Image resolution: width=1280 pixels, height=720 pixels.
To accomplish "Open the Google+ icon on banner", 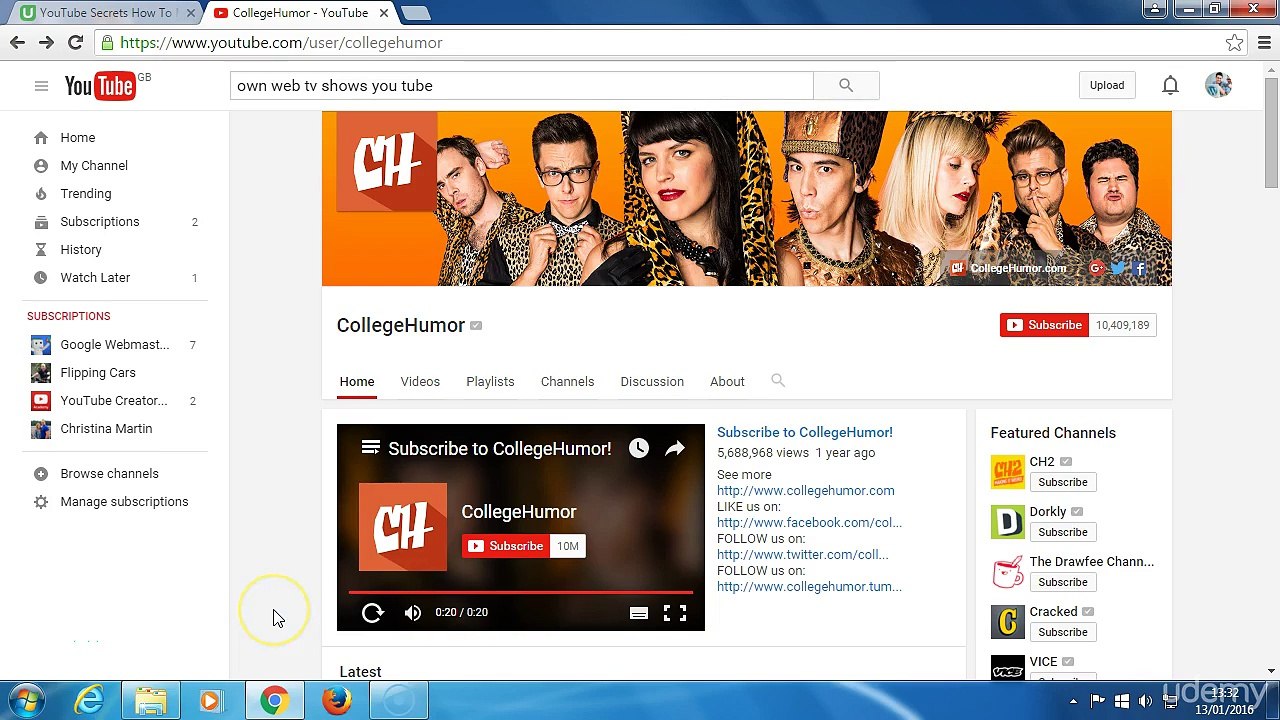I will coord(1097,268).
